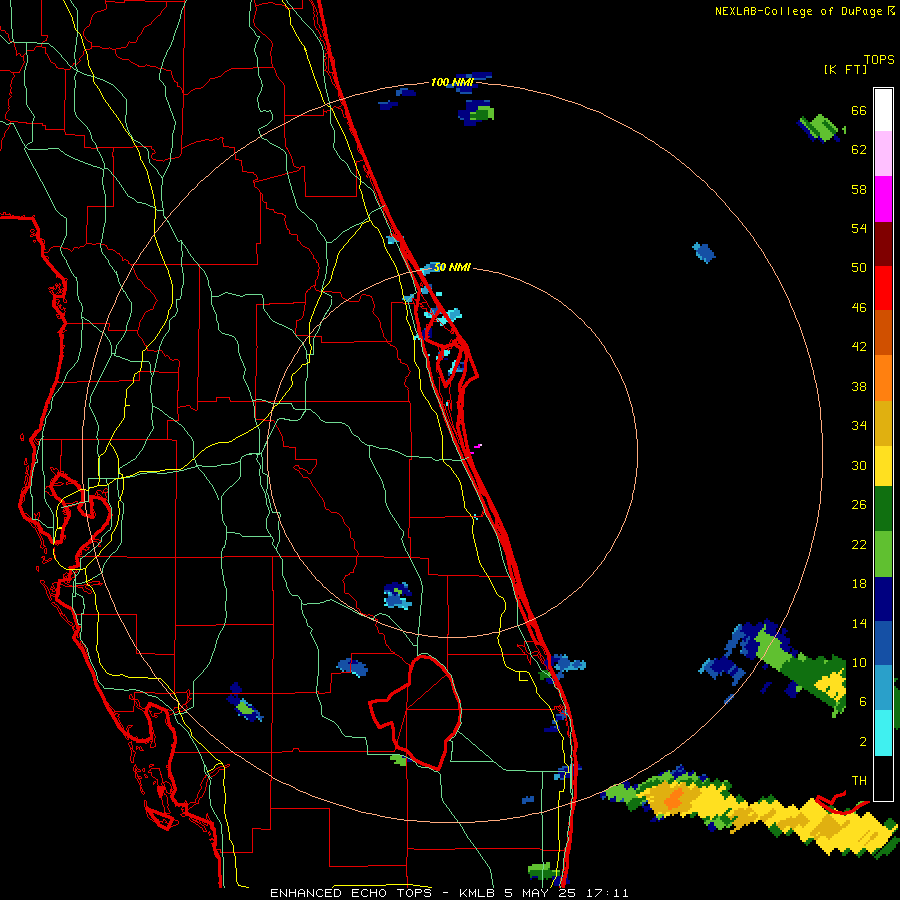Click the 14 scale label
The height and width of the screenshot is (900, 900).
tap(859, 623)
